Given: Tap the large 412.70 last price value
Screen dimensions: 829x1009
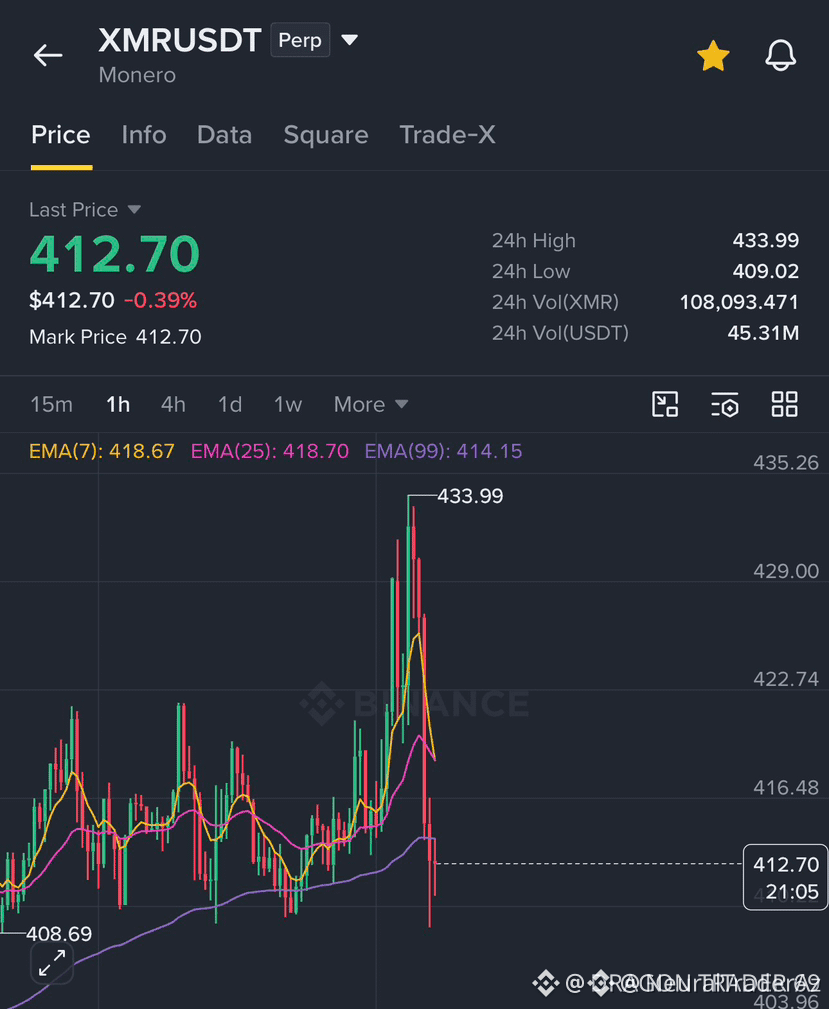Looking at the screenshot, I should pyautogui.click(x=115, y=254).
